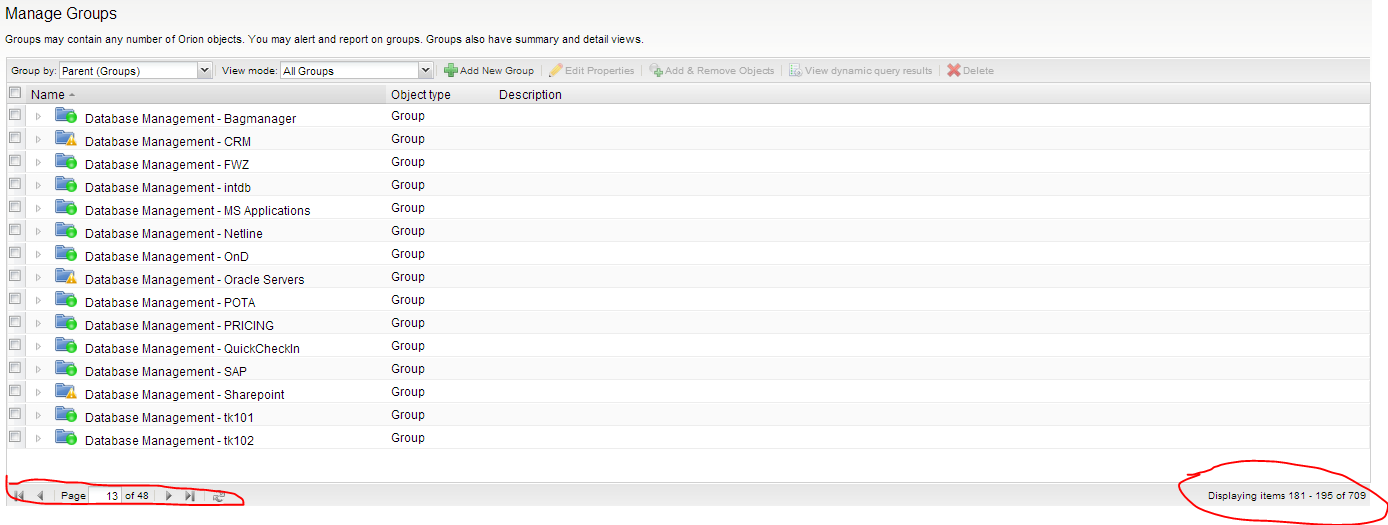This screenshot has height=525, width=1388.
Task: Select Database Management - MS Applications name
Action: click(x=198, y=211)
